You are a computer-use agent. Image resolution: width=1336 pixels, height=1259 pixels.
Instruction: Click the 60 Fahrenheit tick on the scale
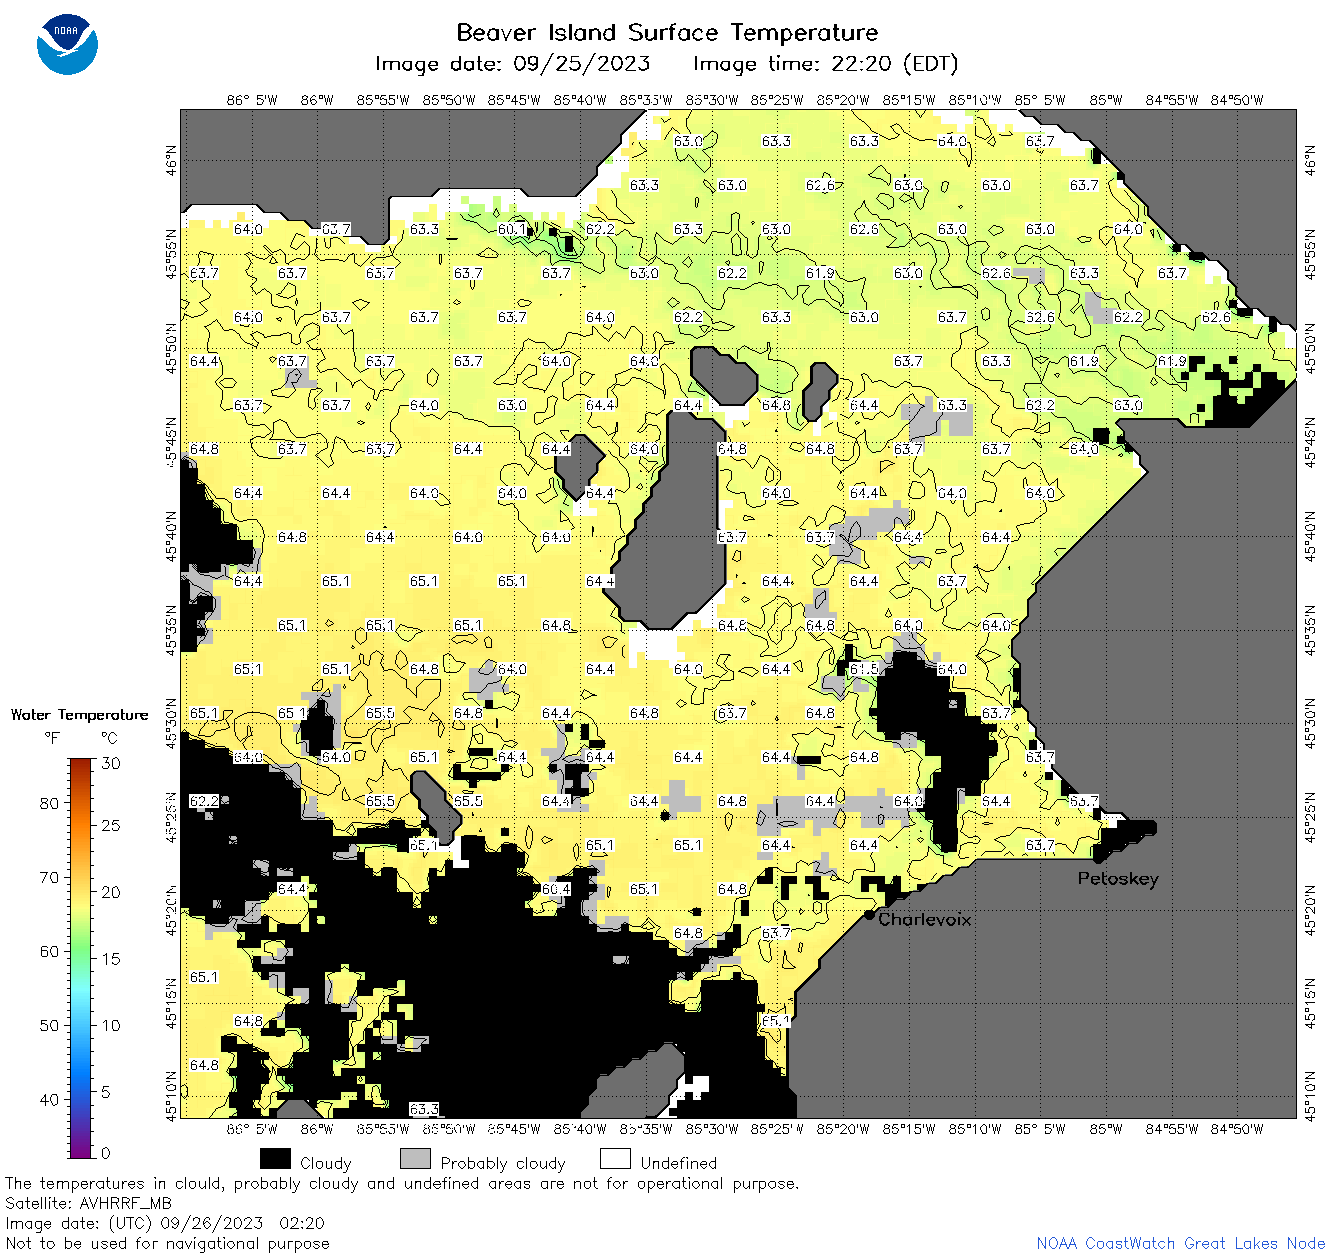(x=49, y=951)
